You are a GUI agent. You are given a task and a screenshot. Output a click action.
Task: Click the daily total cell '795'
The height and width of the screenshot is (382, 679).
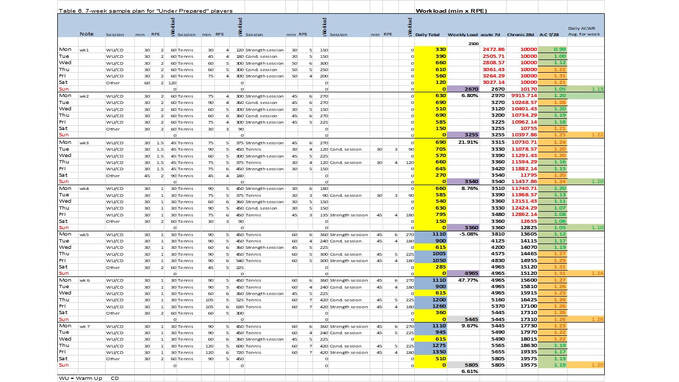tap(430, 214)
